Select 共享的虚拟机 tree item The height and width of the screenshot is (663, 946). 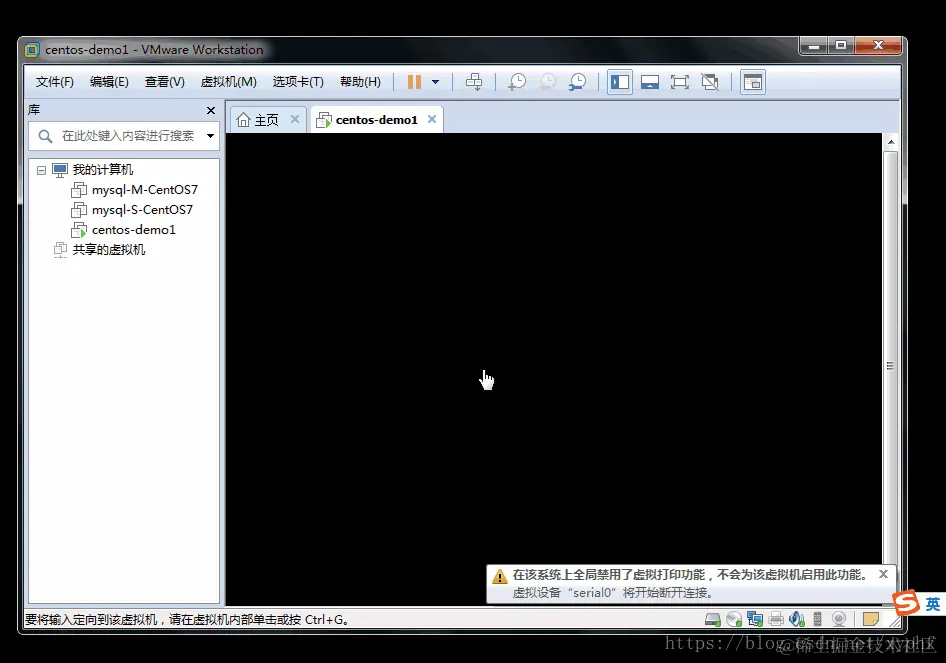coord(109,249)
